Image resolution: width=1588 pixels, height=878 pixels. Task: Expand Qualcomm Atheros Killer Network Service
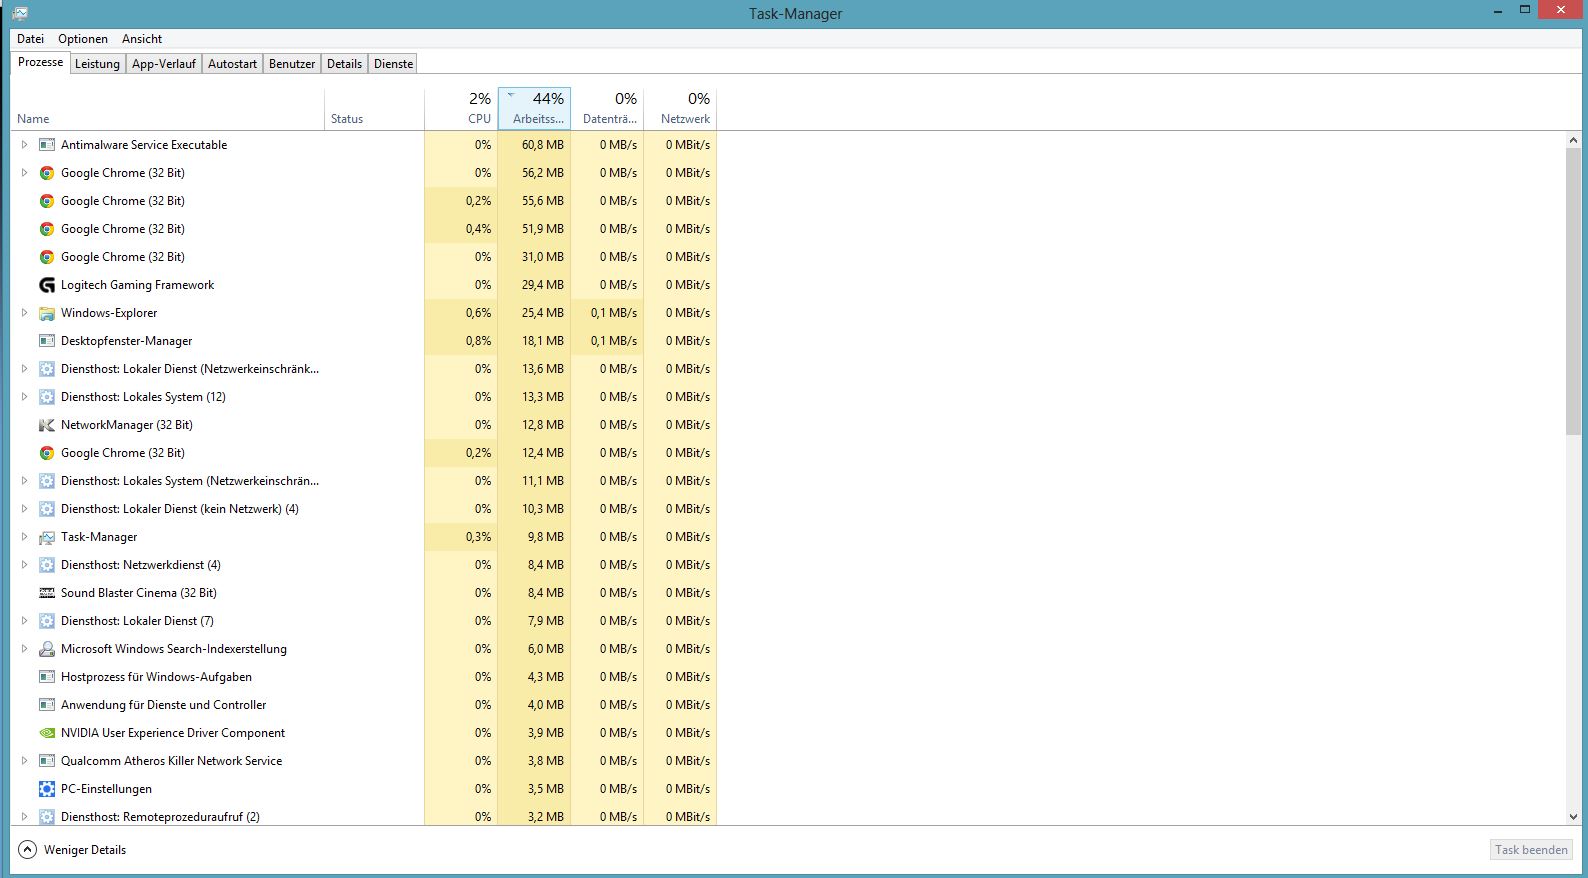(24, 761)
